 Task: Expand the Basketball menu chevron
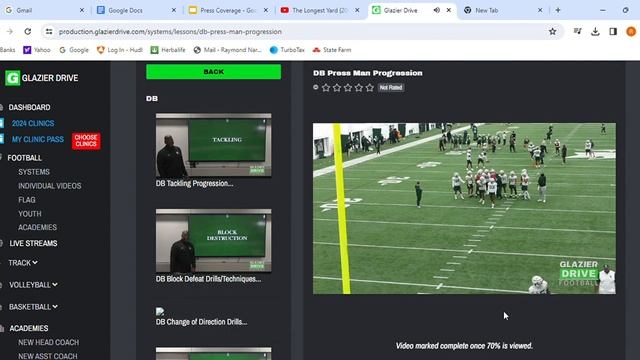pos(55,307)
